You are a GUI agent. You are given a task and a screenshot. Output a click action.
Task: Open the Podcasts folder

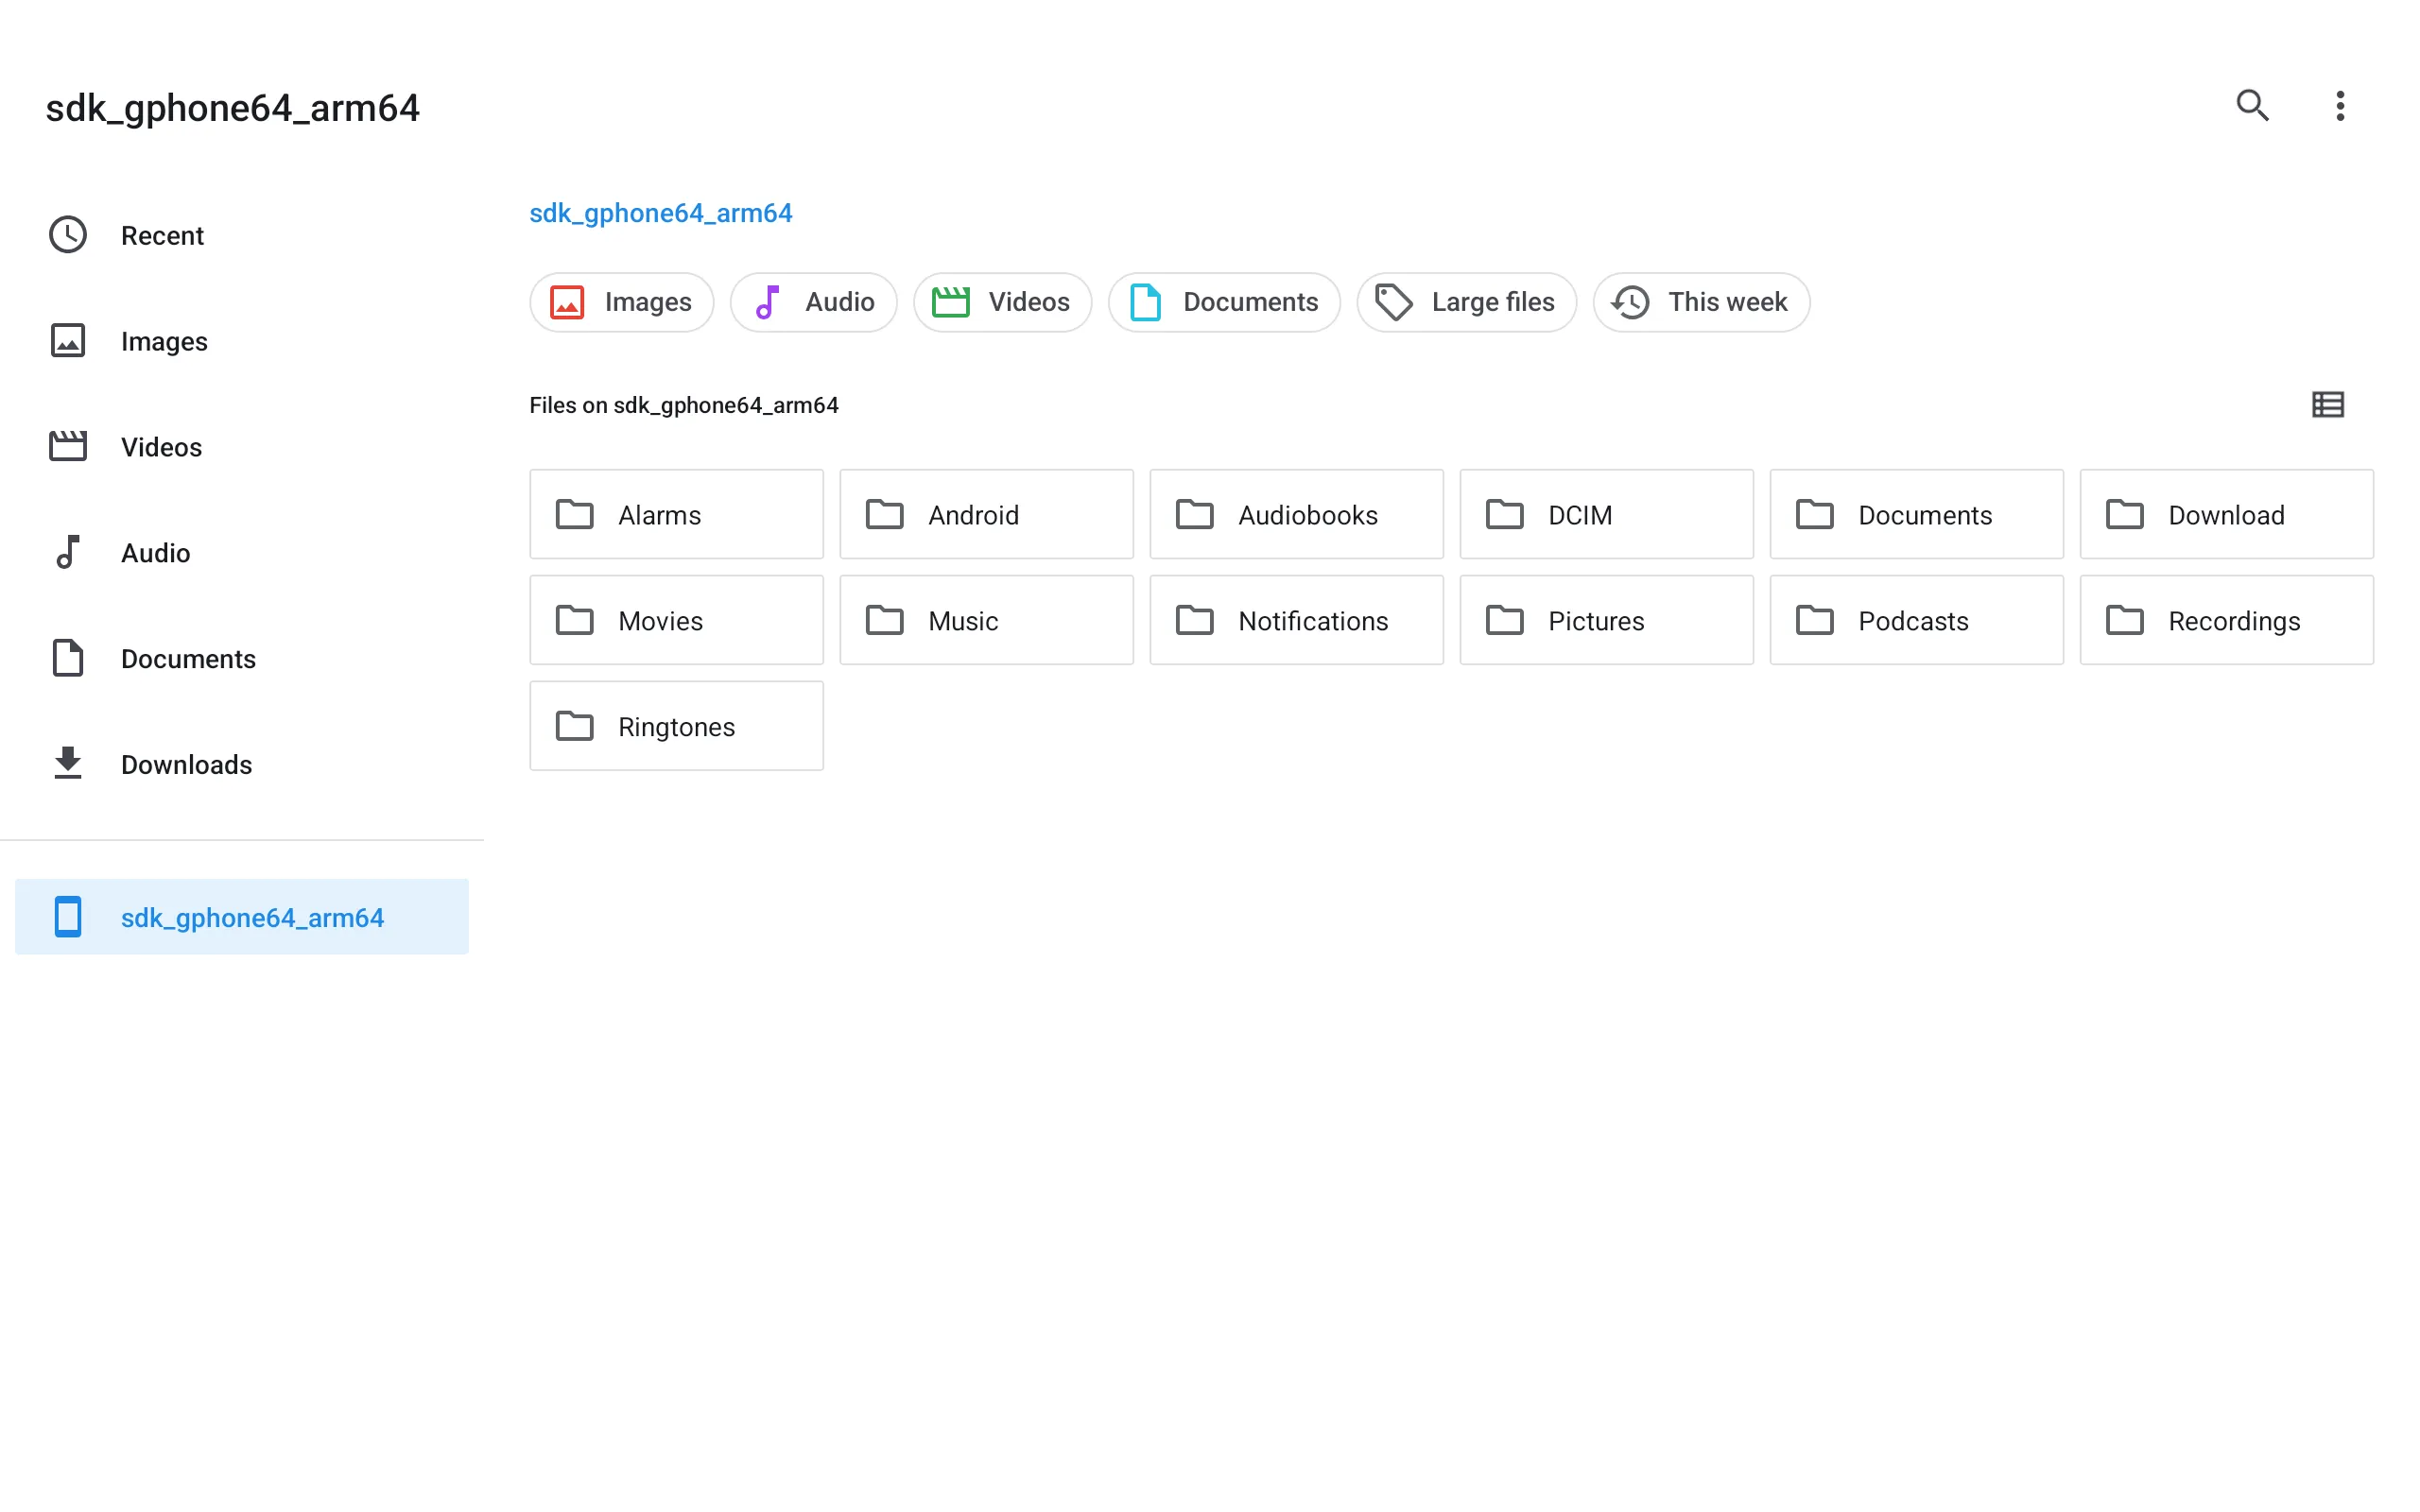tap(1916, 620)
